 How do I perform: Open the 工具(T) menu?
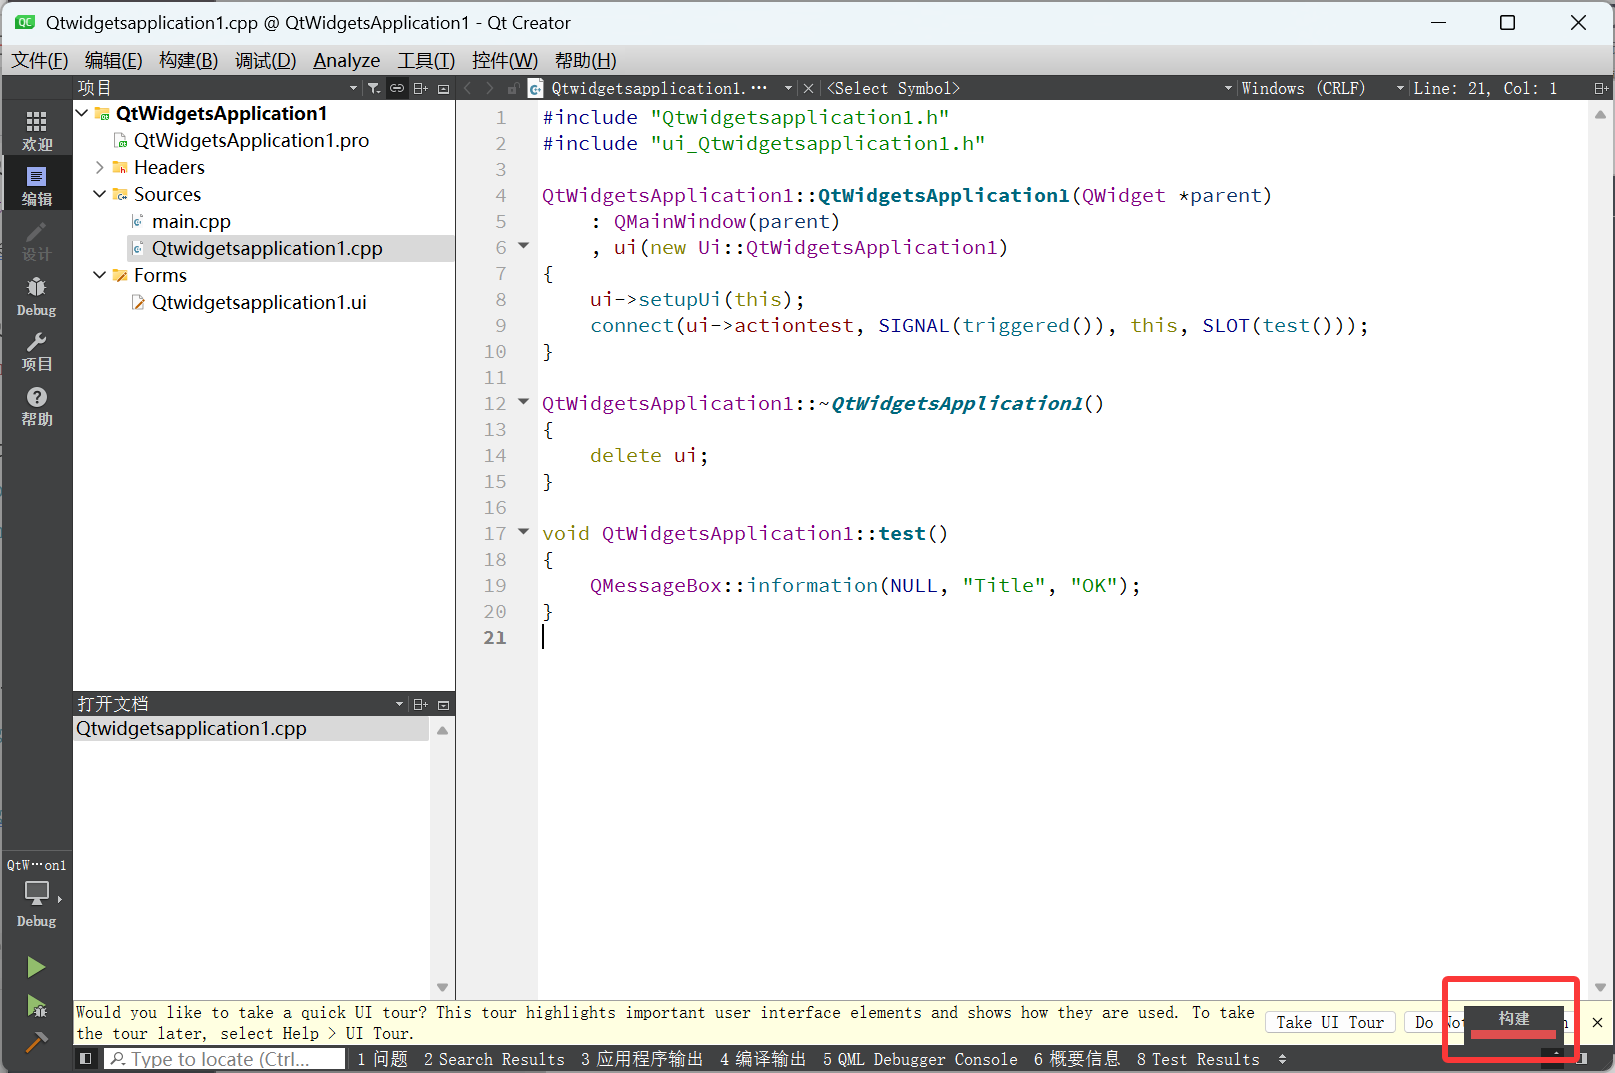point(426,60)
